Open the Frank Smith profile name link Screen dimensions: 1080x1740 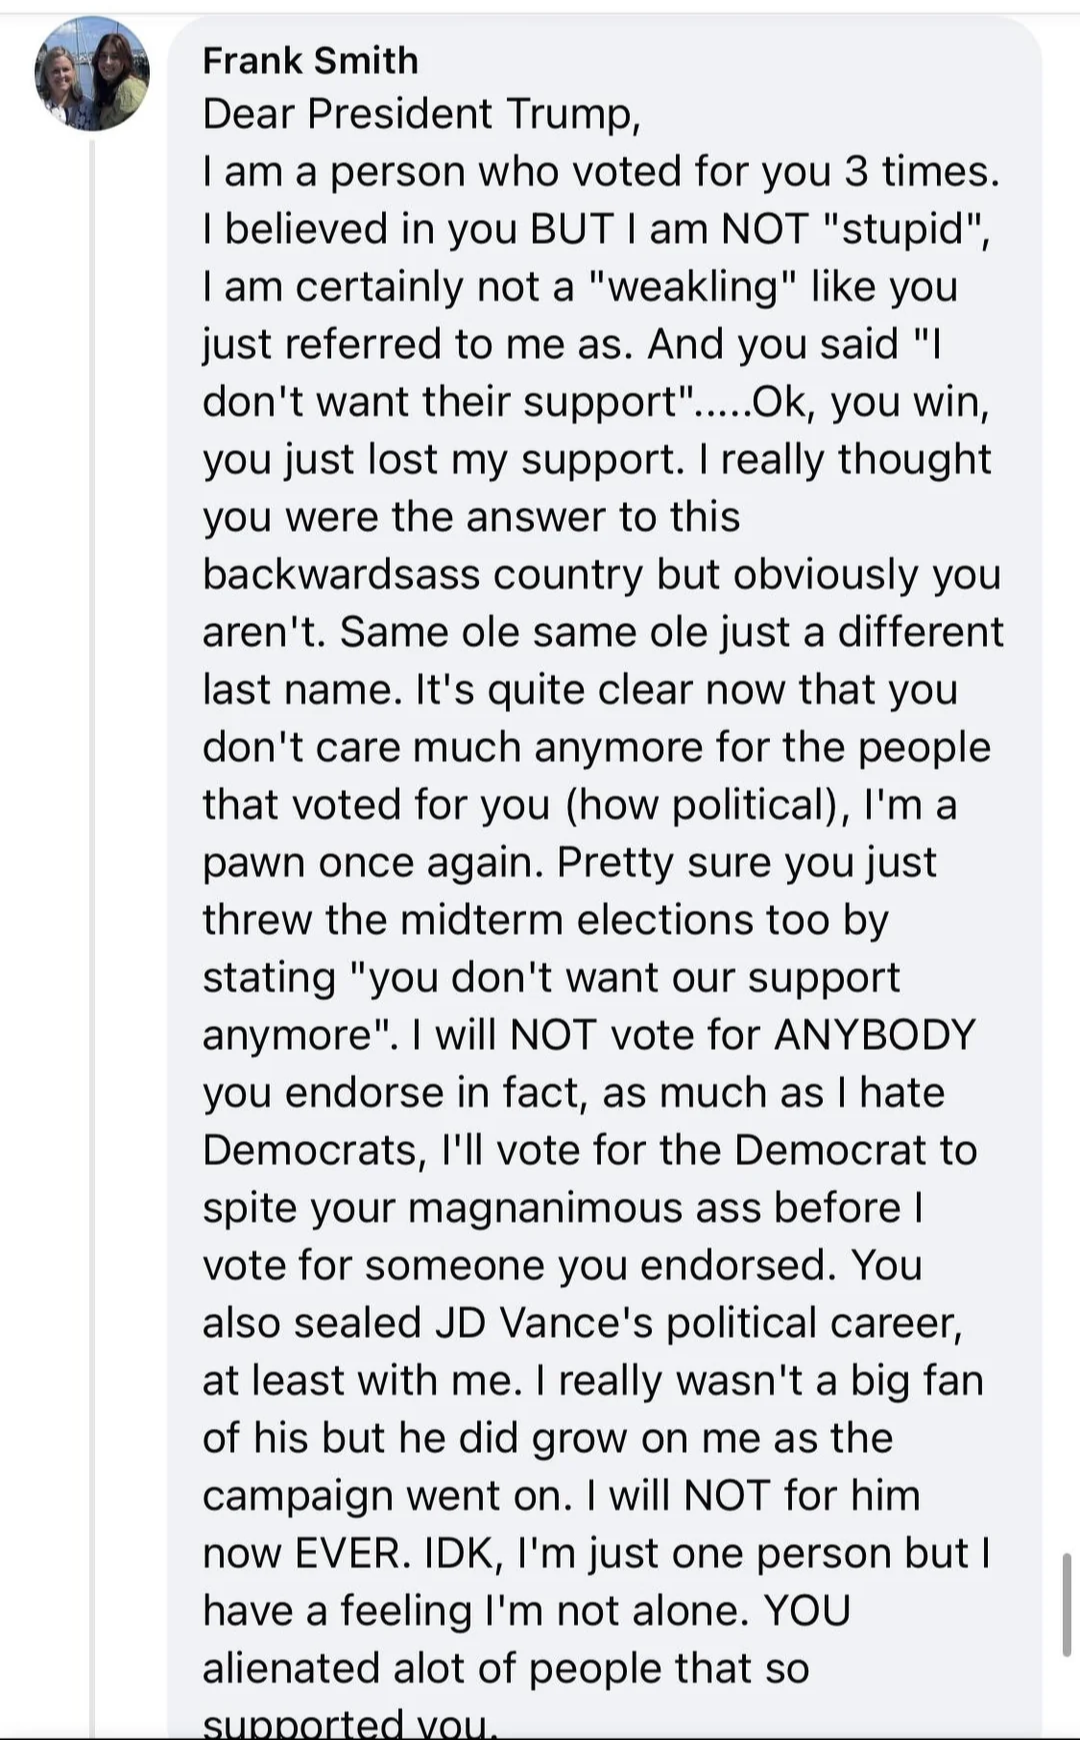coord(310,61)
